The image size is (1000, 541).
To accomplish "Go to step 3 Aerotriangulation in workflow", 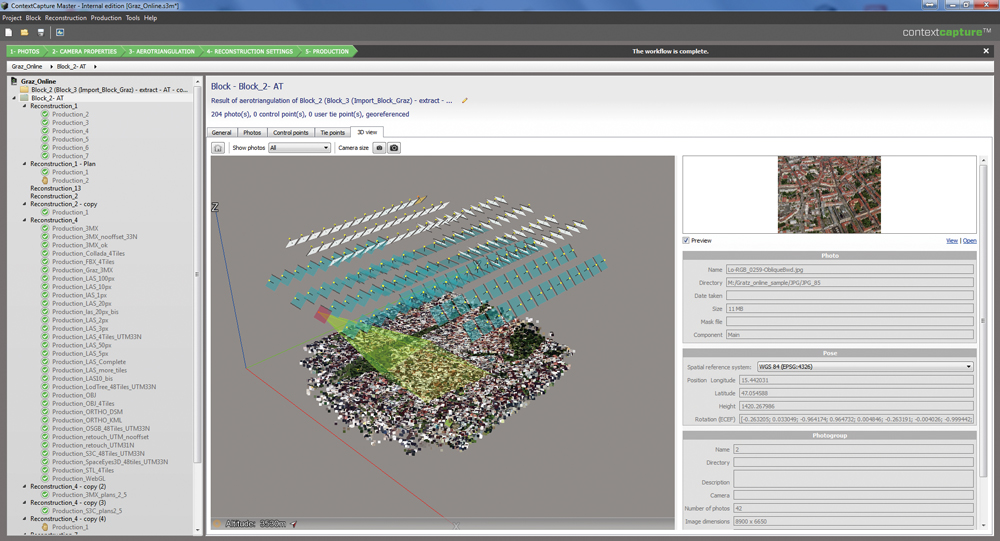I will click(163, 51).
